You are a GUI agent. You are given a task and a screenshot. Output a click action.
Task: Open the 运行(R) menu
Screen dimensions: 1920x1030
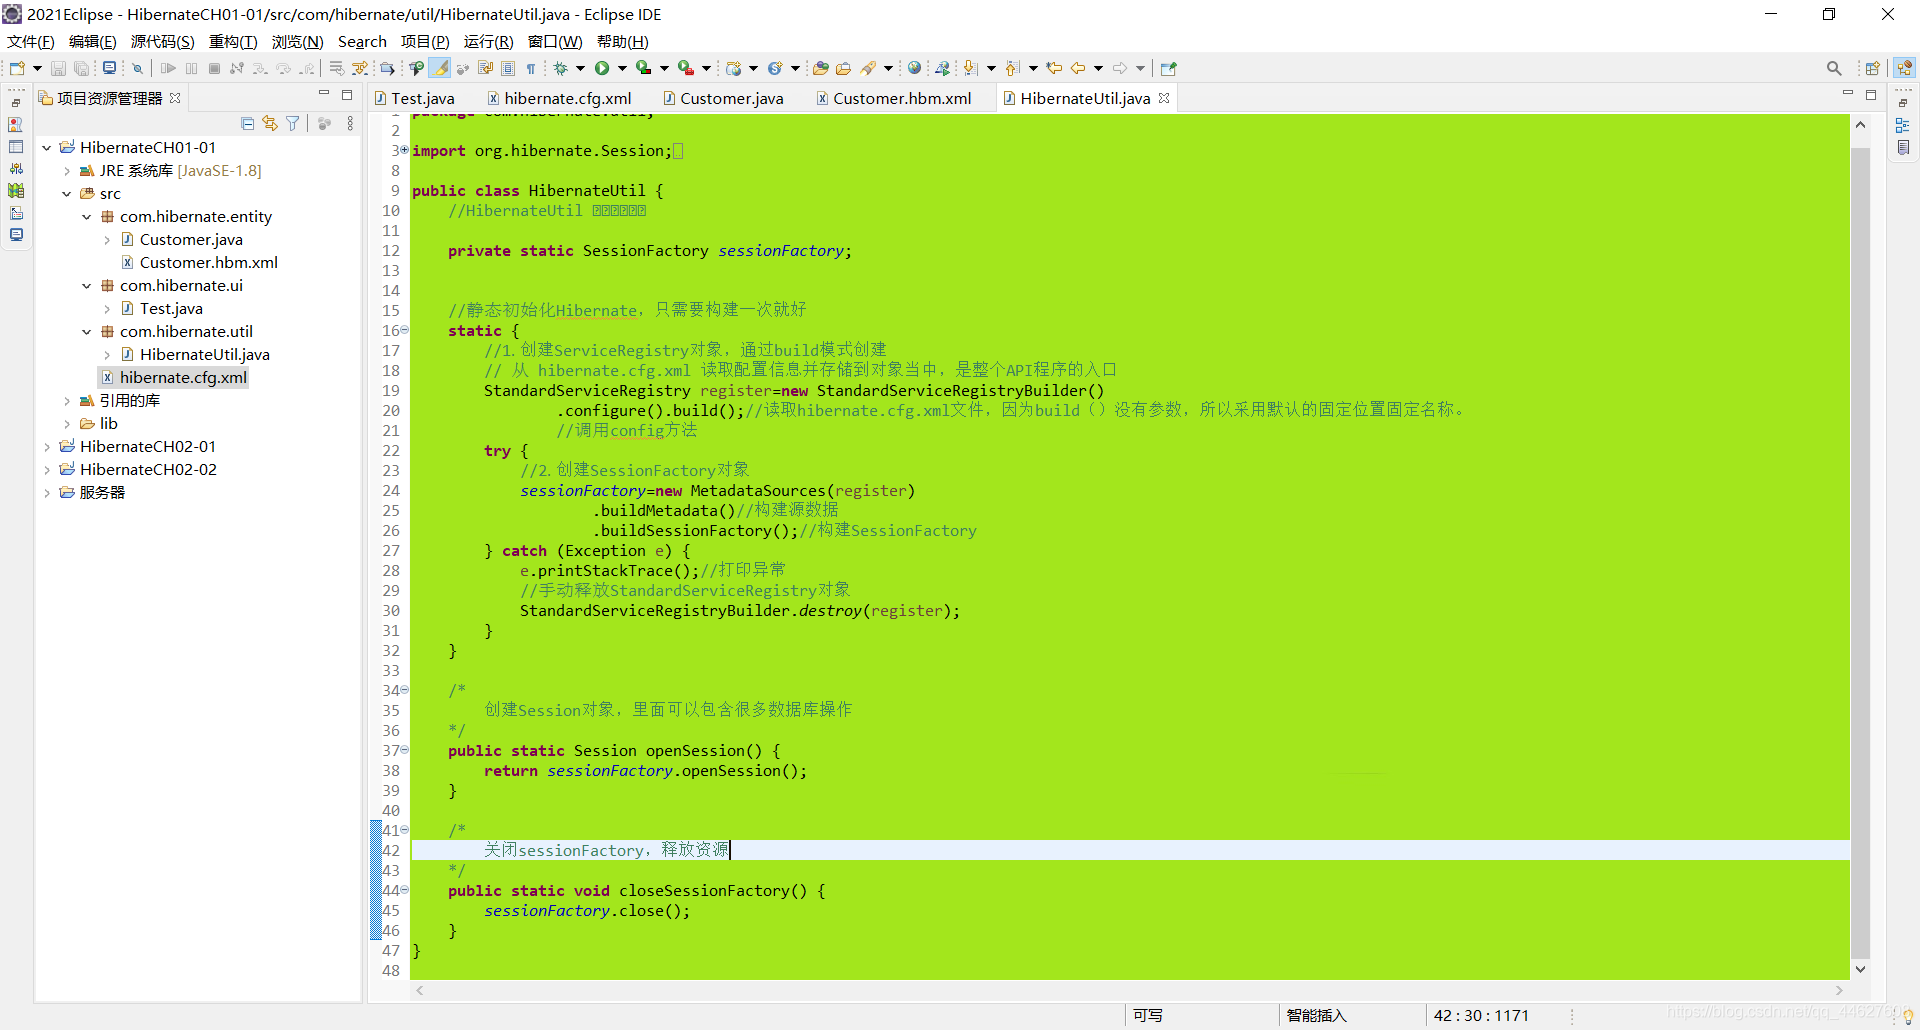[488, 41]
